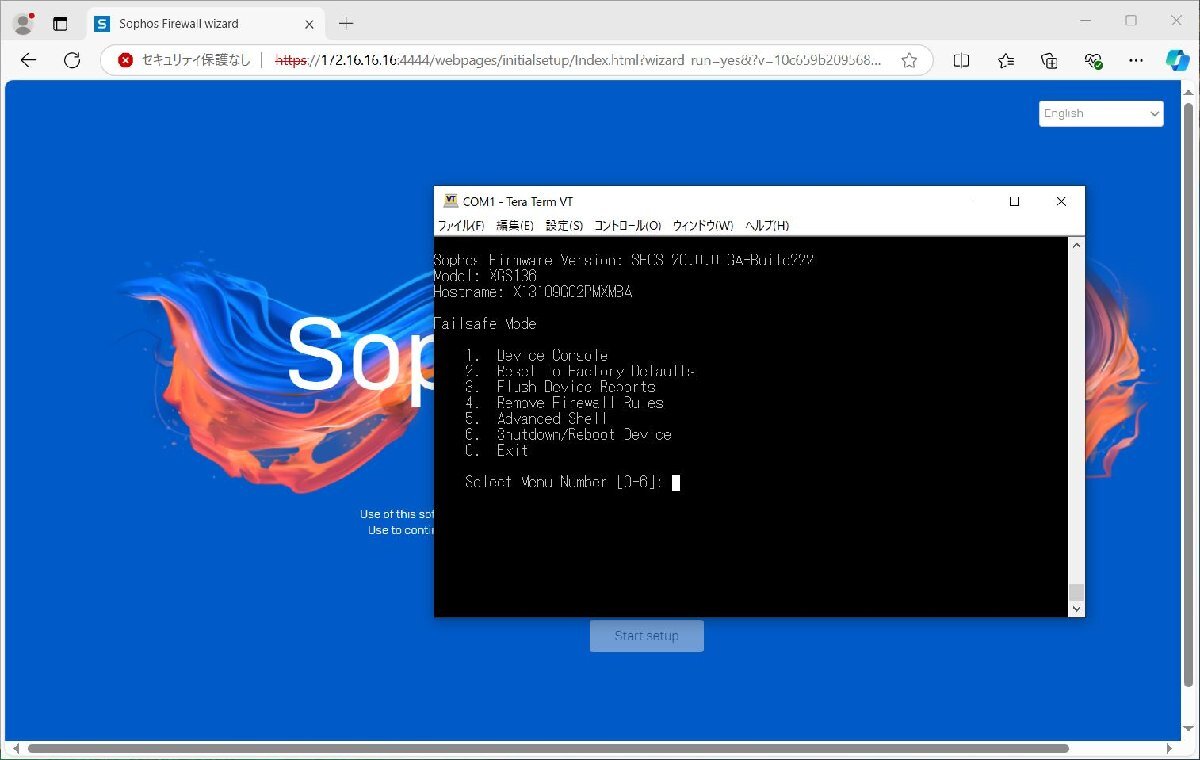Click the Start setup button
1200x760 pixels.
tap(647, 636)
